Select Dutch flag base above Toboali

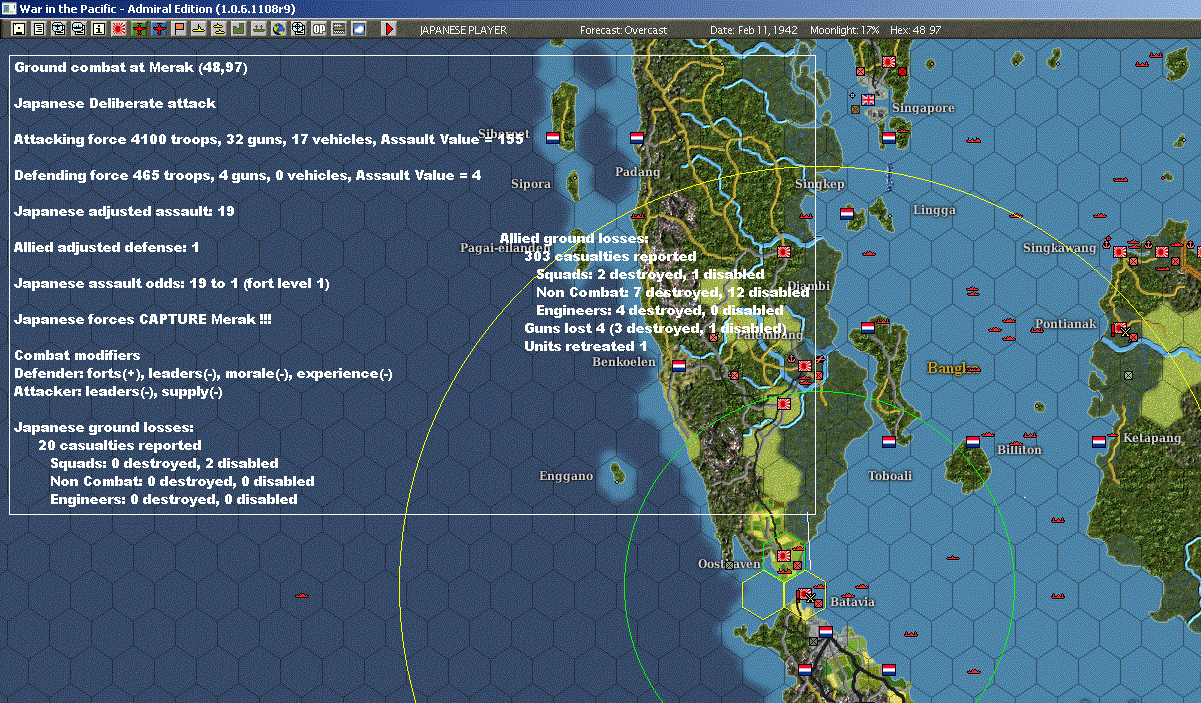coord(889,441)
